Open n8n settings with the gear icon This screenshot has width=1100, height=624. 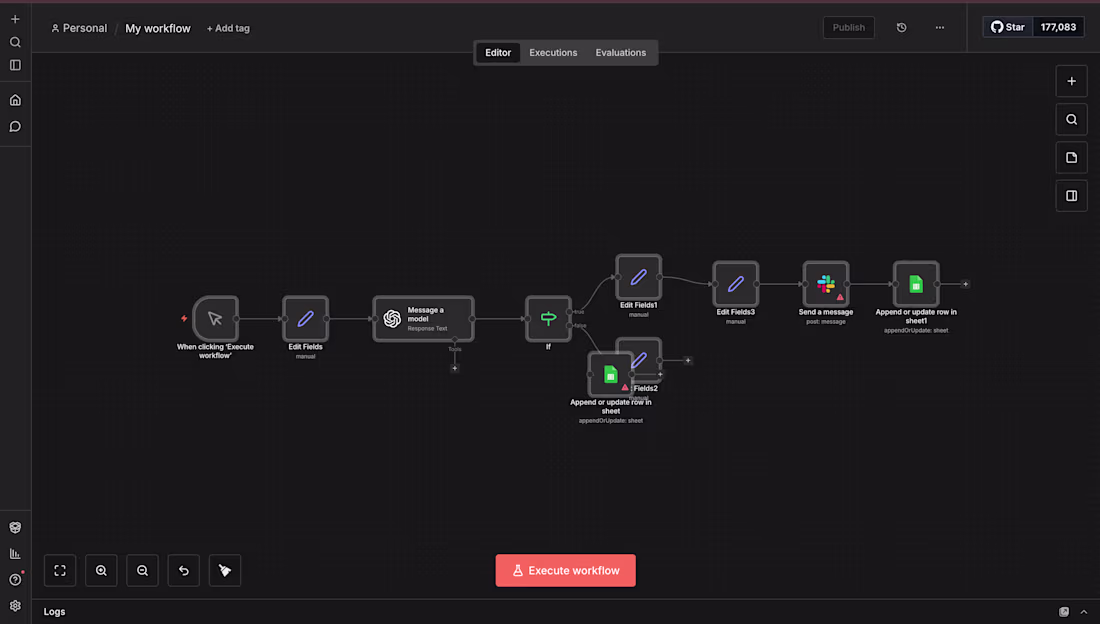tap(14, 606)
